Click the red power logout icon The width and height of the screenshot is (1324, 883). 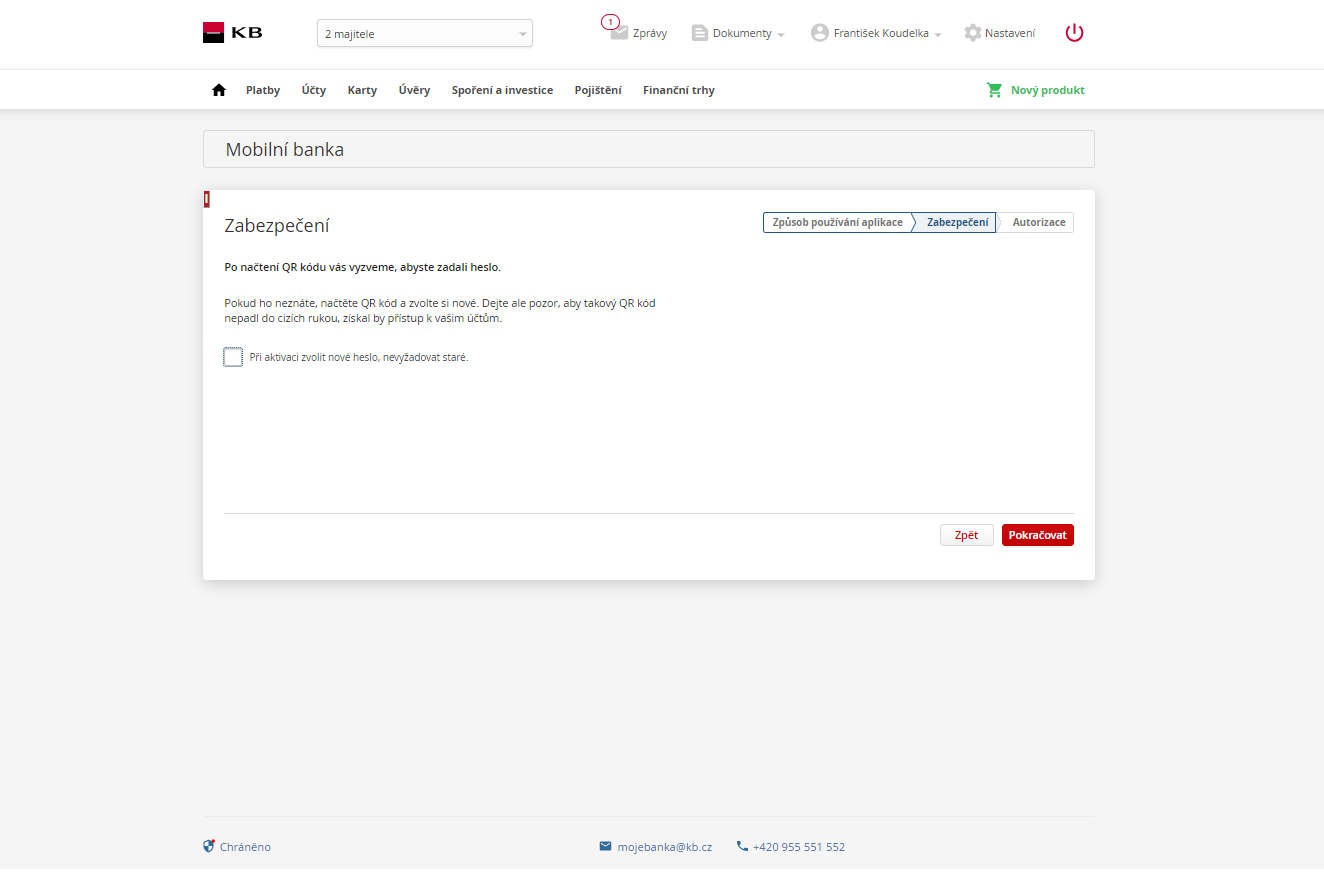click(x=1074, y=33)
